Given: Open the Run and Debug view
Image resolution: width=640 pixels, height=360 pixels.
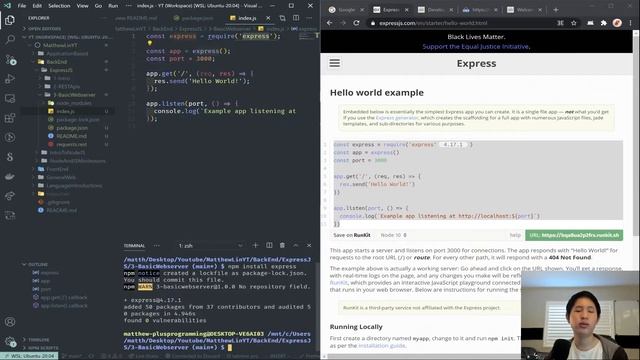Looking at the screenshot, I should (x=10, y=79).
